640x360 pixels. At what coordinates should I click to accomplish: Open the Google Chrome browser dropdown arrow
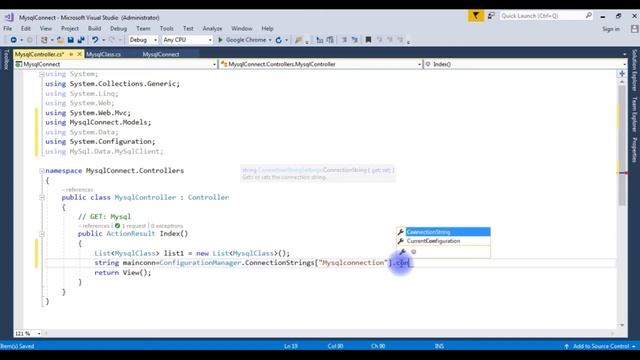click(270, 40)
